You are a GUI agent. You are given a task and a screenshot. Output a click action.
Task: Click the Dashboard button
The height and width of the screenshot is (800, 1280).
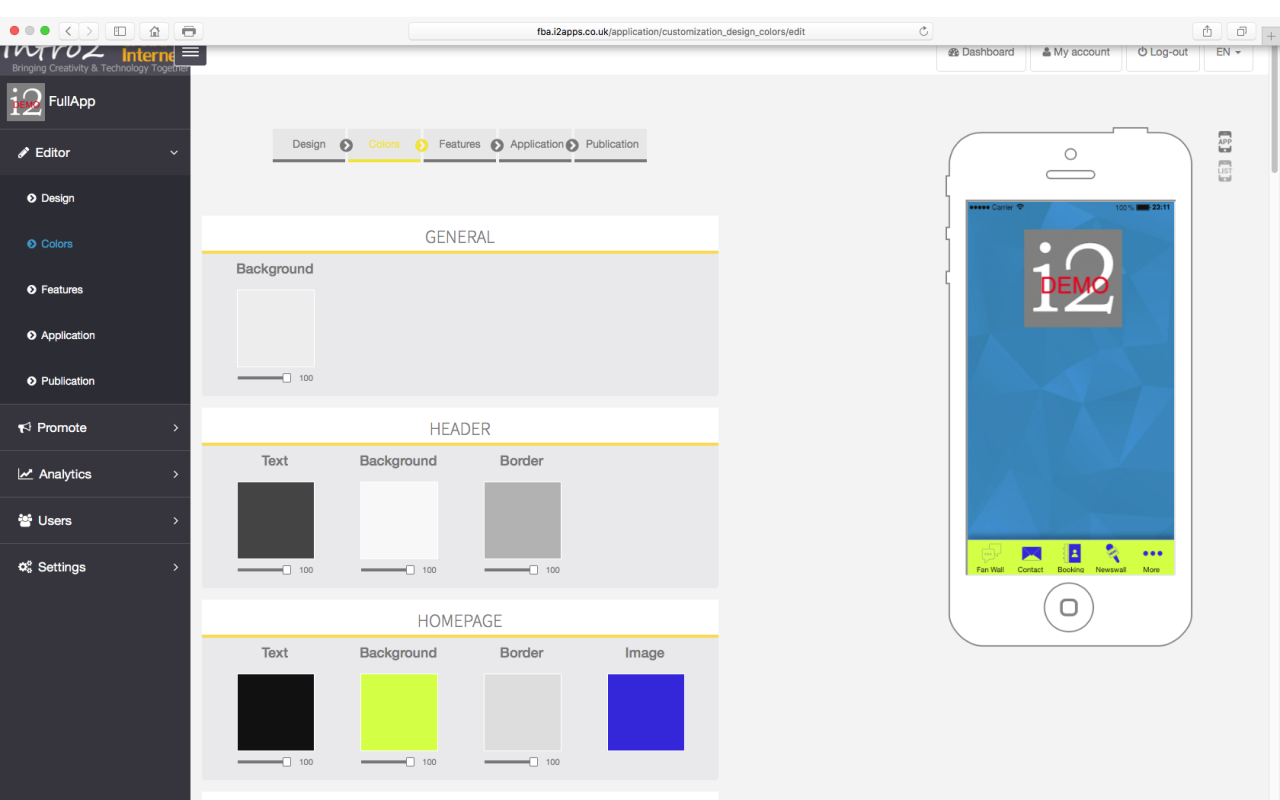coord(981,53)
